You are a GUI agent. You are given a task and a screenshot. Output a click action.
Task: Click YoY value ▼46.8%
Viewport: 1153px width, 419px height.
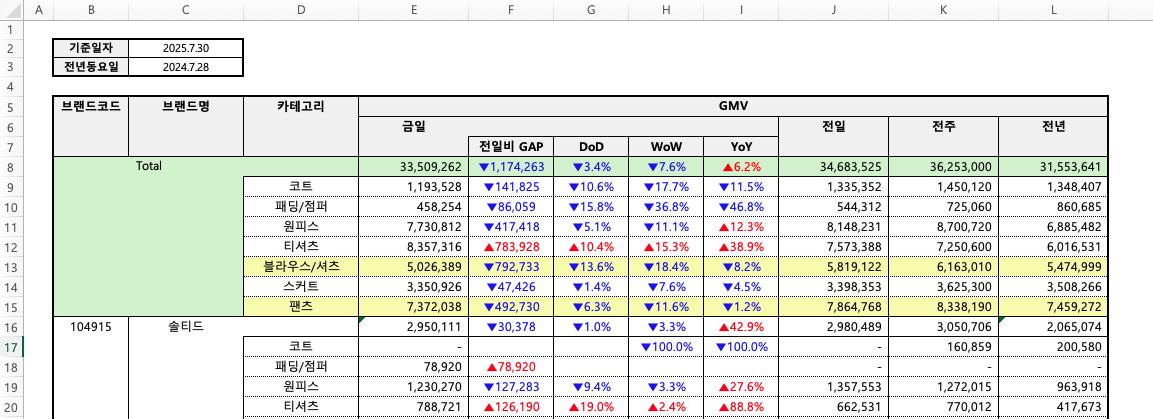click(x=740, y=207)
